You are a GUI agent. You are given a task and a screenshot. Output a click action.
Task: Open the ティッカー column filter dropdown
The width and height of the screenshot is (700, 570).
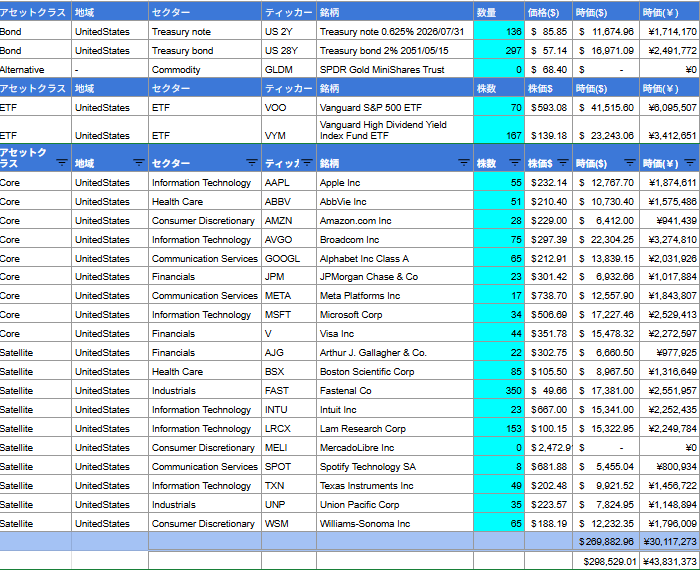click(x=307, y=162)
